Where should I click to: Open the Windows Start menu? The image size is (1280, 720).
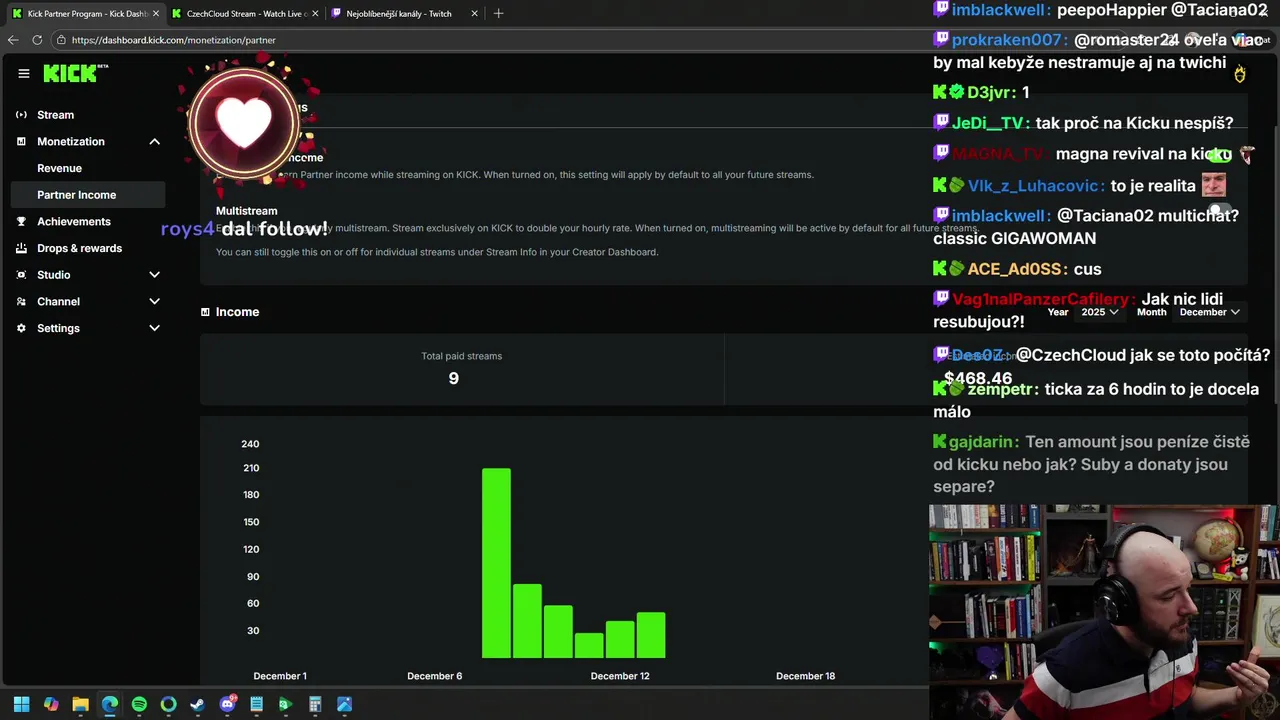pyautogui.click(x=21, y=705)
